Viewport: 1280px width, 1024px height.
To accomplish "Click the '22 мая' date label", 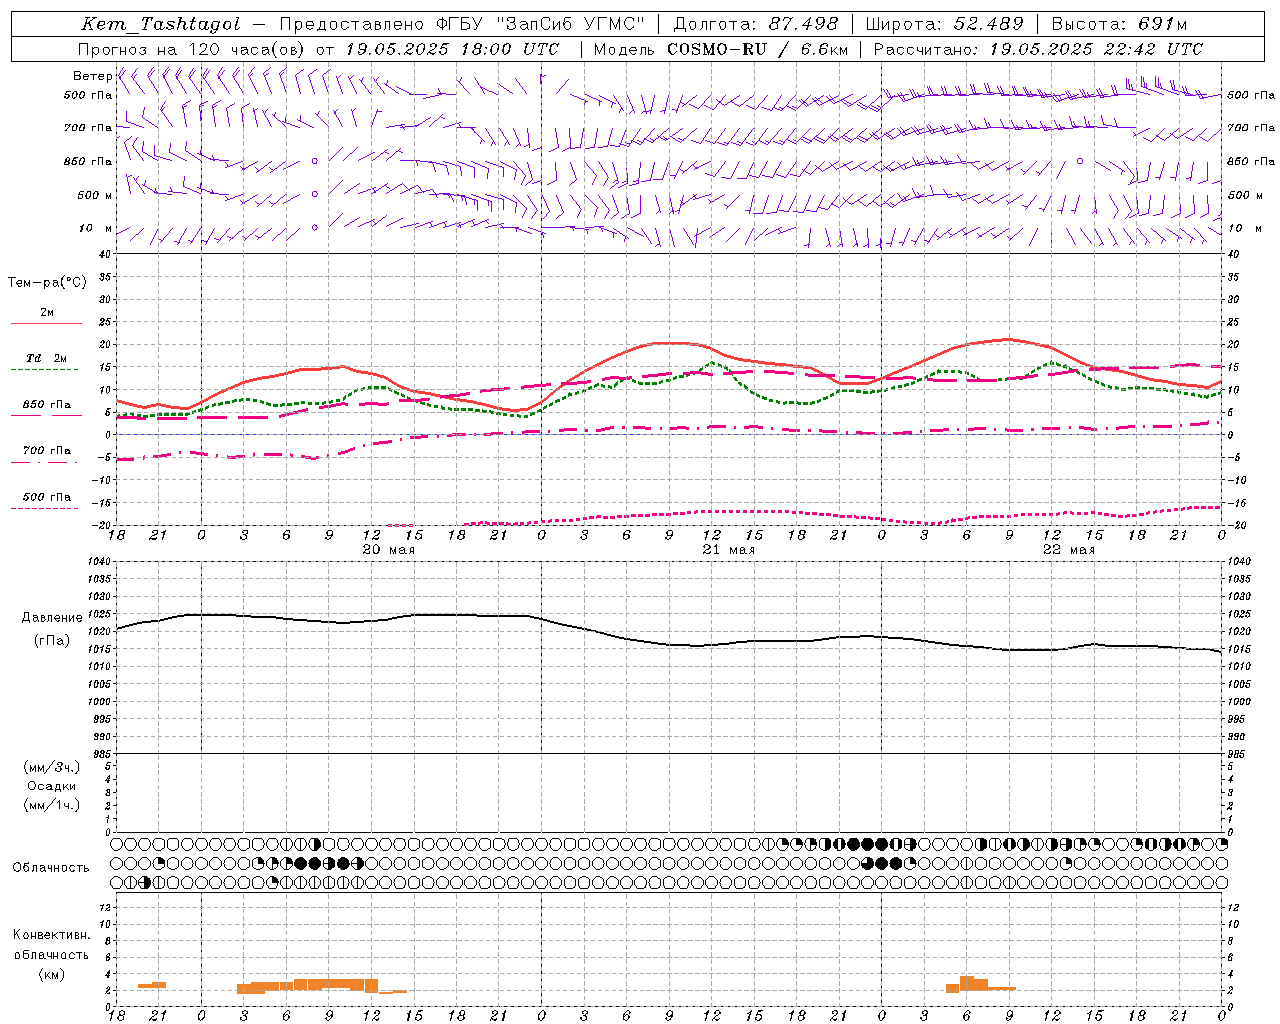I will (1069, 550).
